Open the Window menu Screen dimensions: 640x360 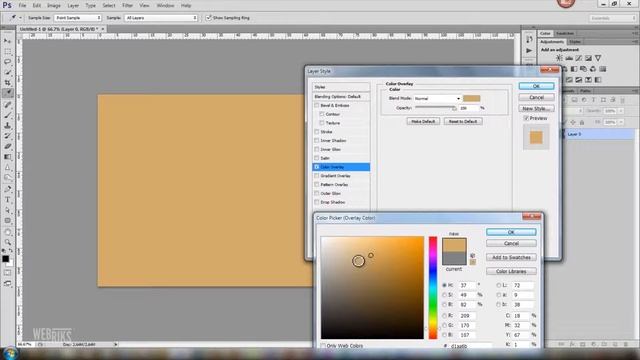[x=165, y=5]
